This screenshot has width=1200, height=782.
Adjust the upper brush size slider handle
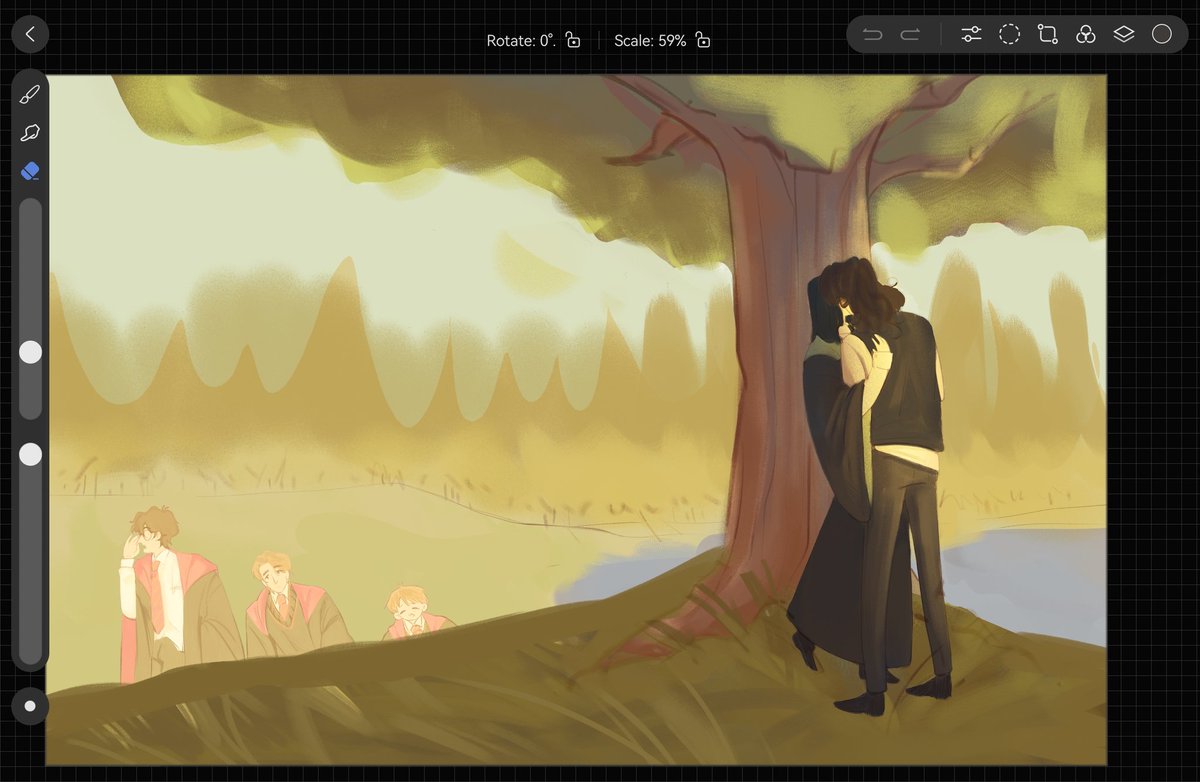pos(31,352)
